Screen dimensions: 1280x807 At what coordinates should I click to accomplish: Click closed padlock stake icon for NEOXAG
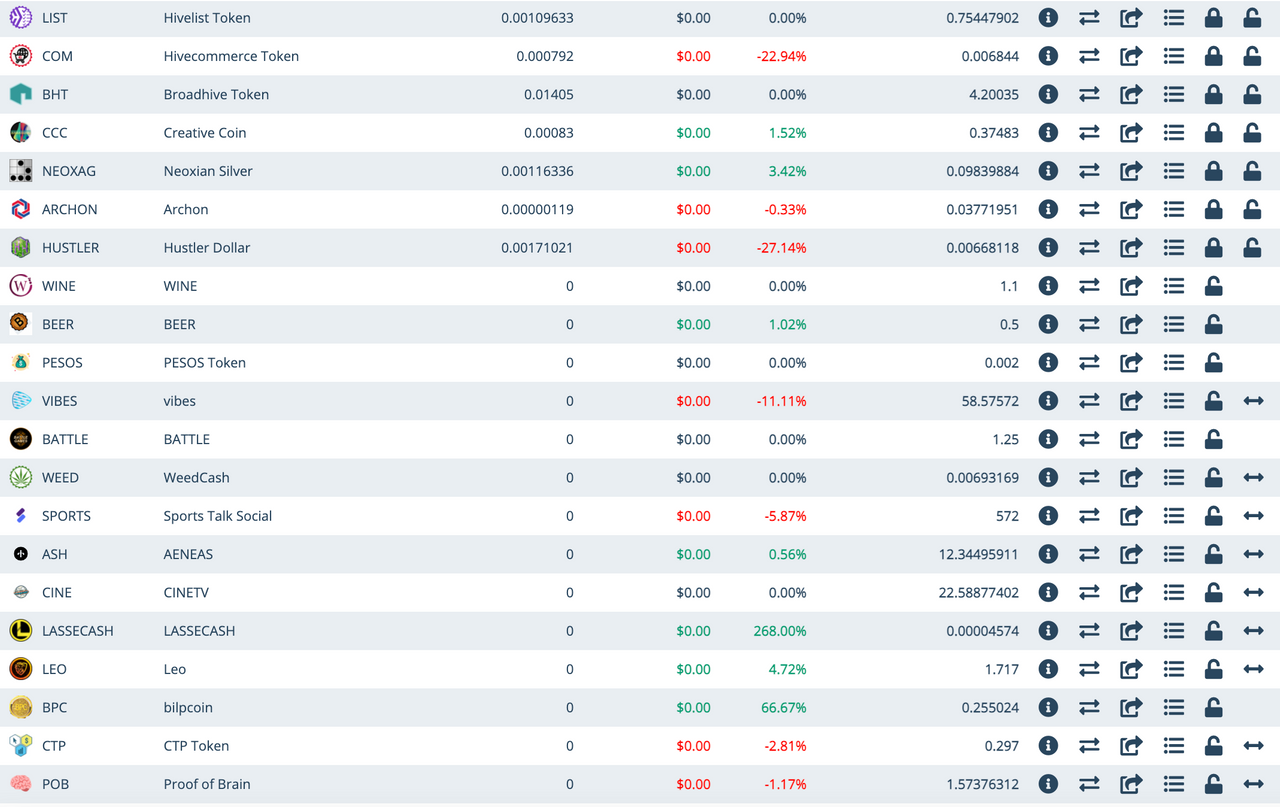pos(1213,171)
